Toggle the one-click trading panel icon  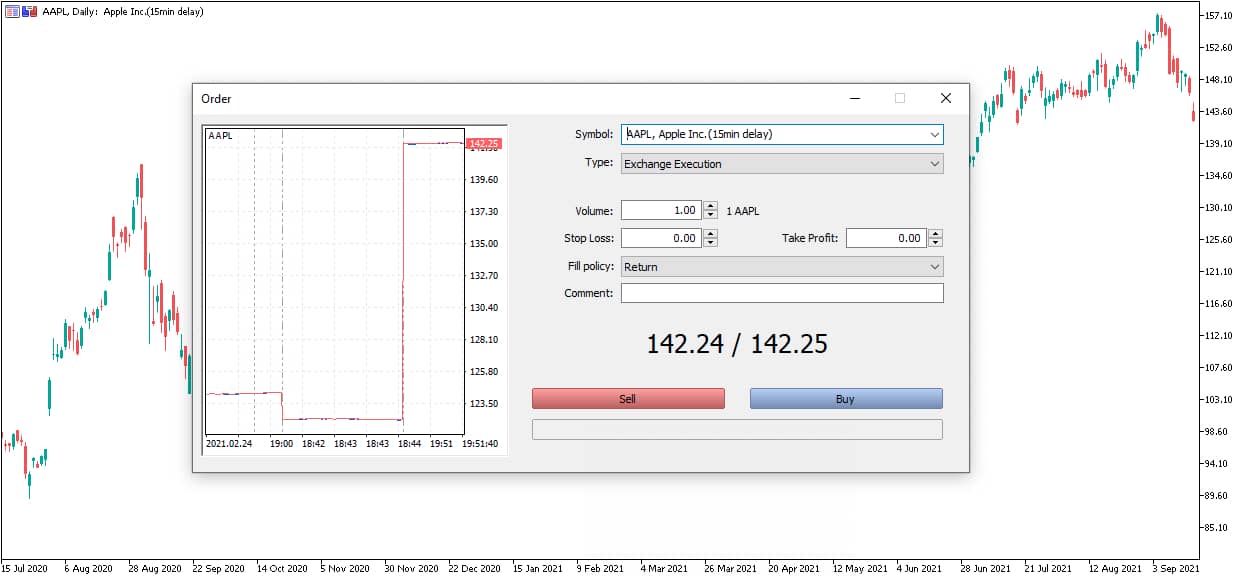point(29,11)
